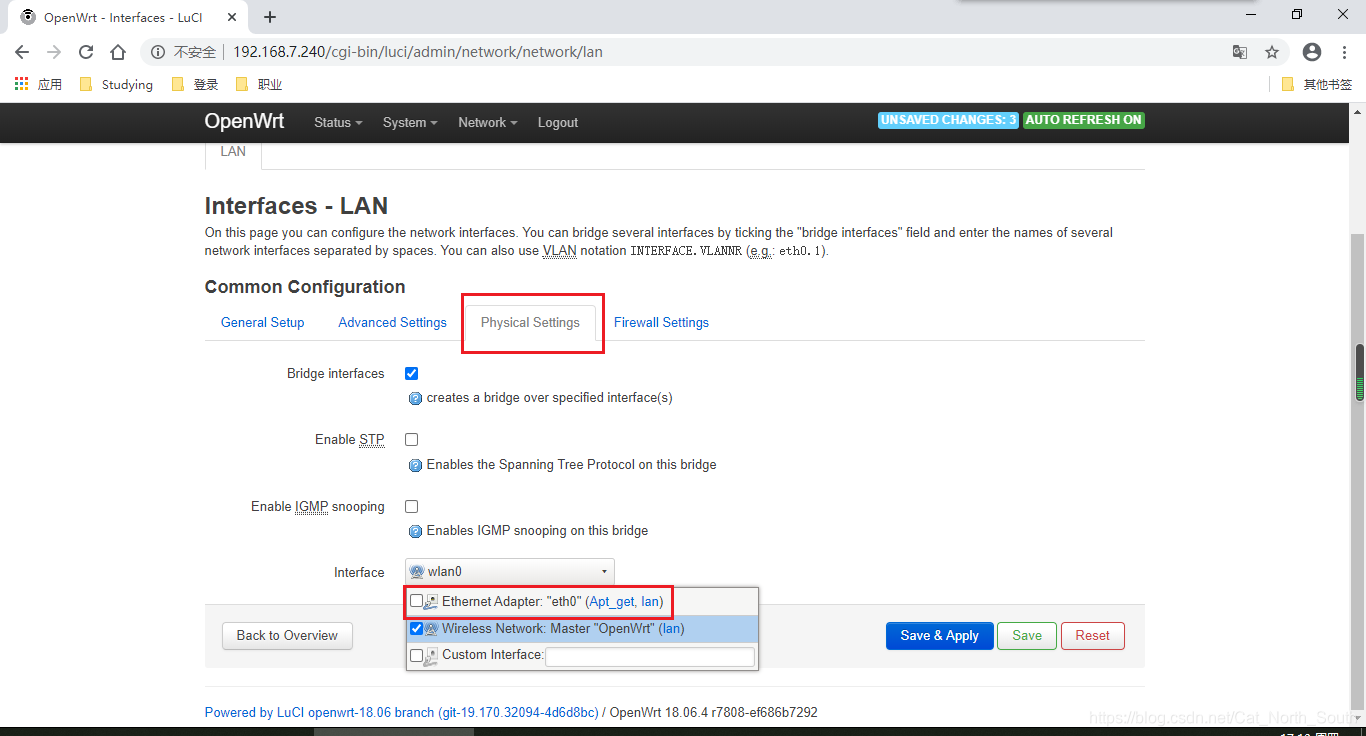Click Custom Interface text field
Screen dimensions: 1366x736
[x=649, y=656]
